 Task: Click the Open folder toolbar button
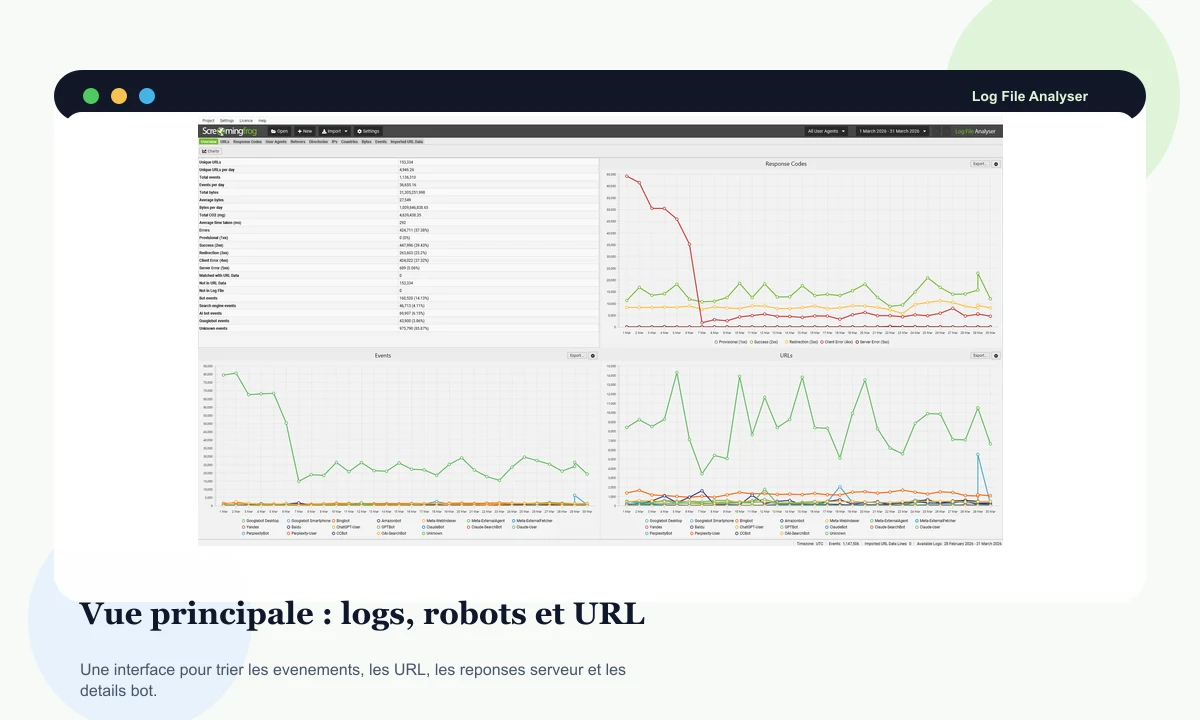tap(279, 131)
